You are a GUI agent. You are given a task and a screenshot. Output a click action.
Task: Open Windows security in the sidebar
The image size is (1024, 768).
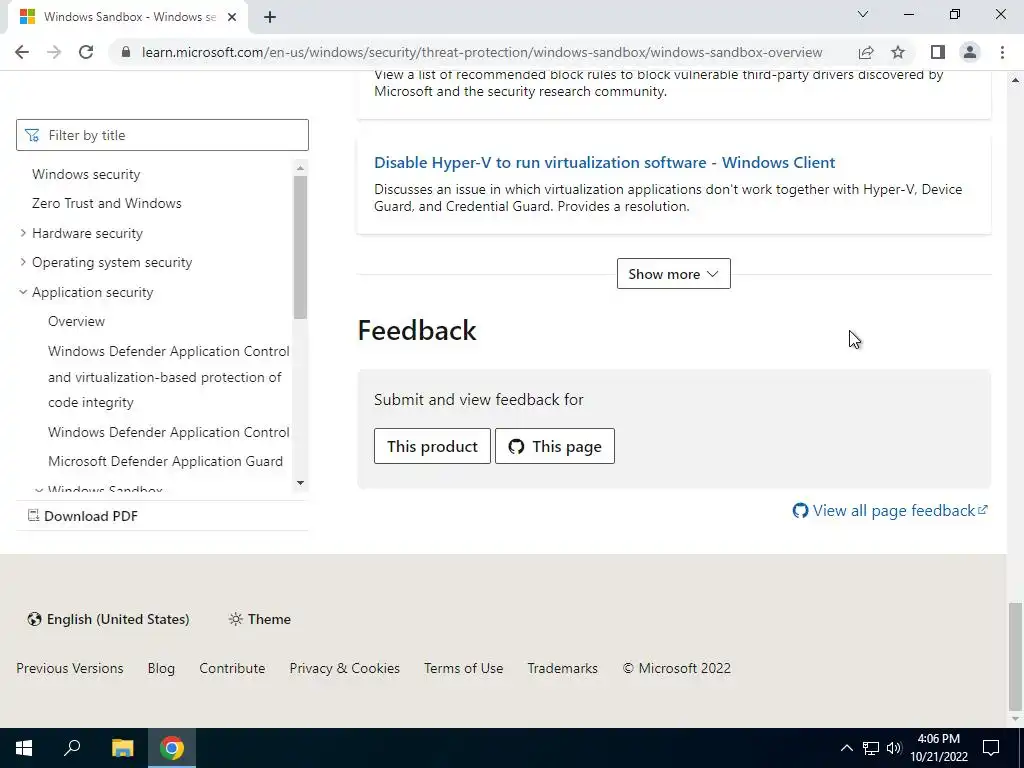(x=86, y=174)
